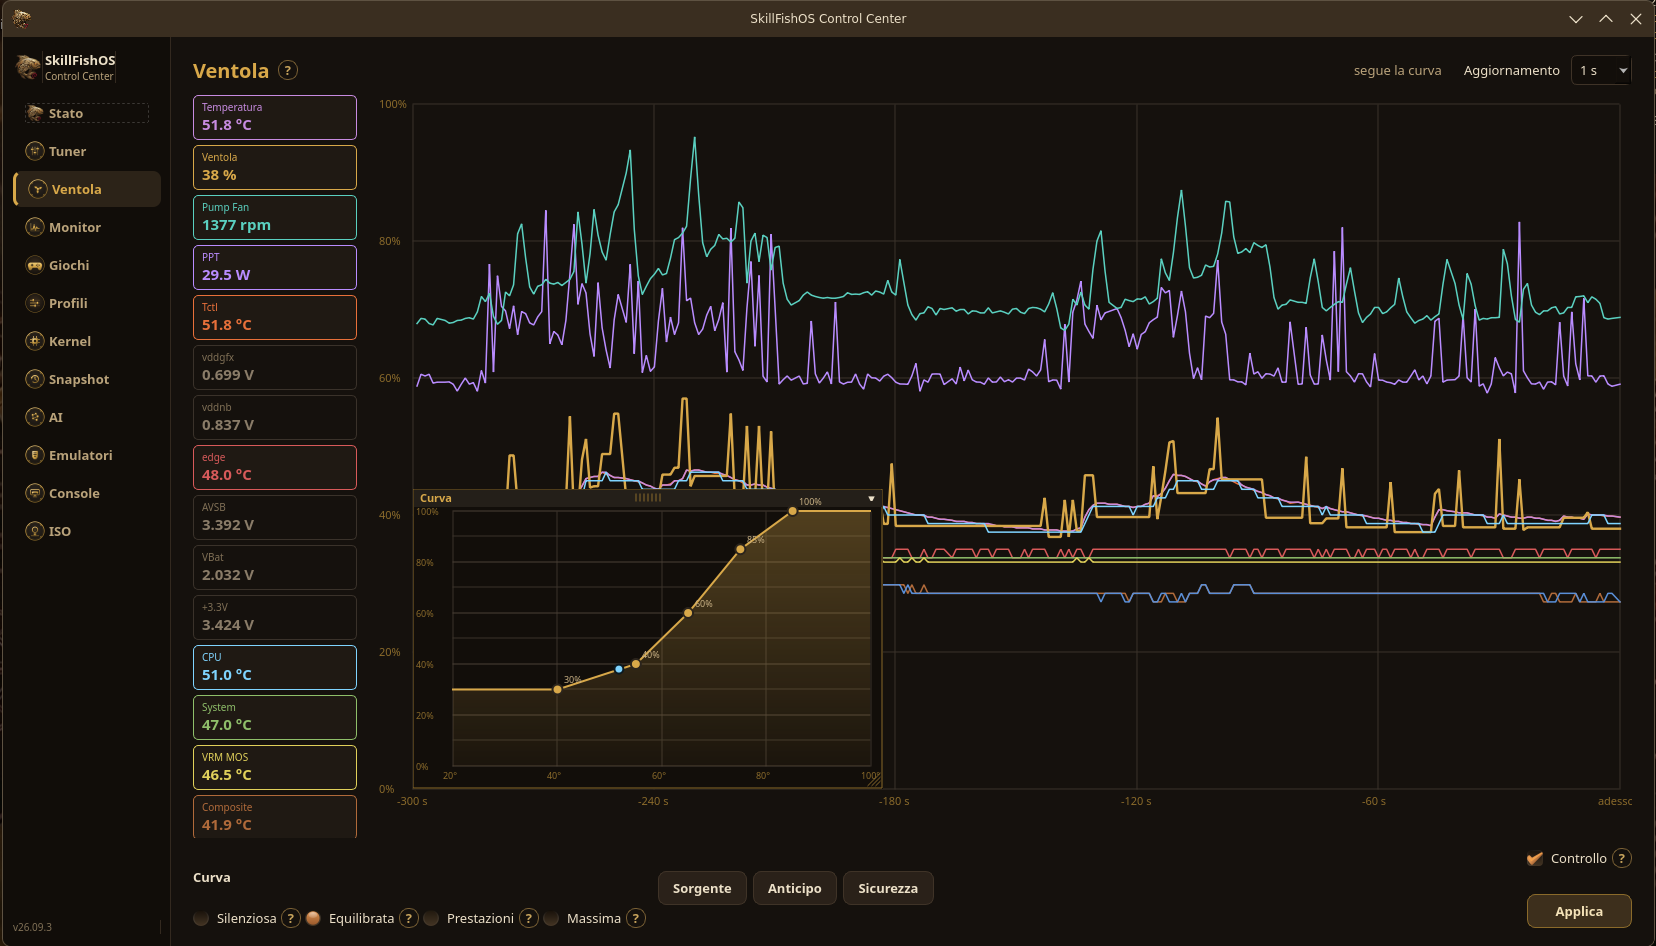The image size is (1656, 946).
Task: Show help for Ventola title
Action: tap(288, 70)
